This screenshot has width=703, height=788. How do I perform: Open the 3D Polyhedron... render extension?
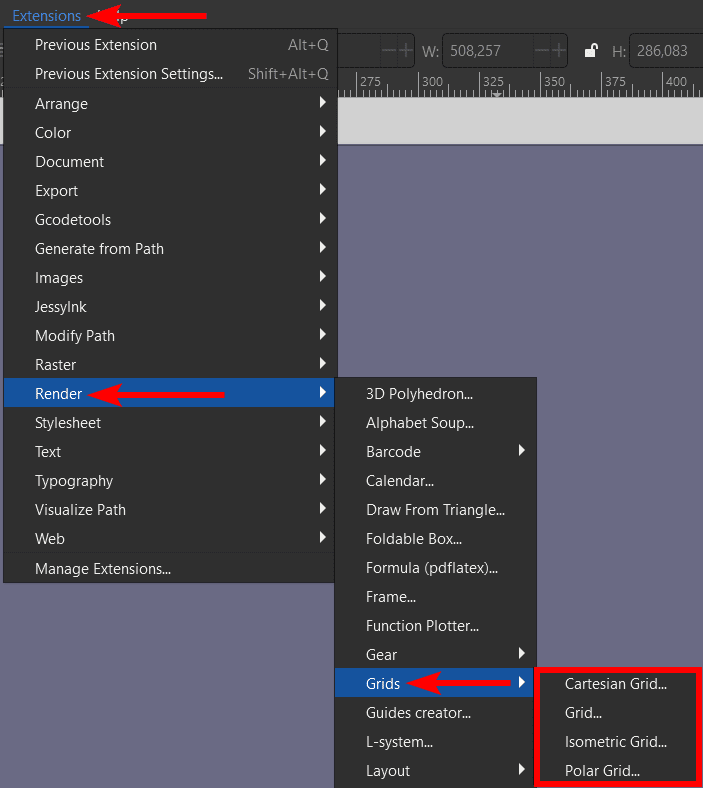(x=419, y=394)
